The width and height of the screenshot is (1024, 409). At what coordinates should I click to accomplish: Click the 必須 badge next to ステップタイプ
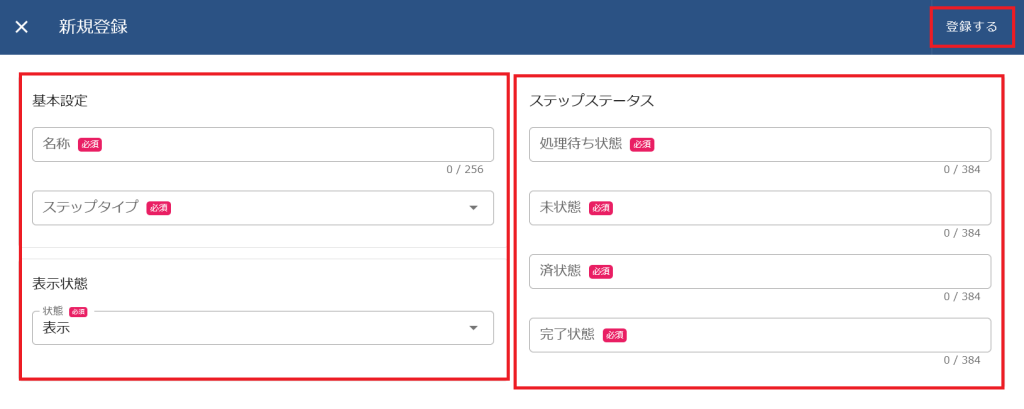(x=158, y=208)
